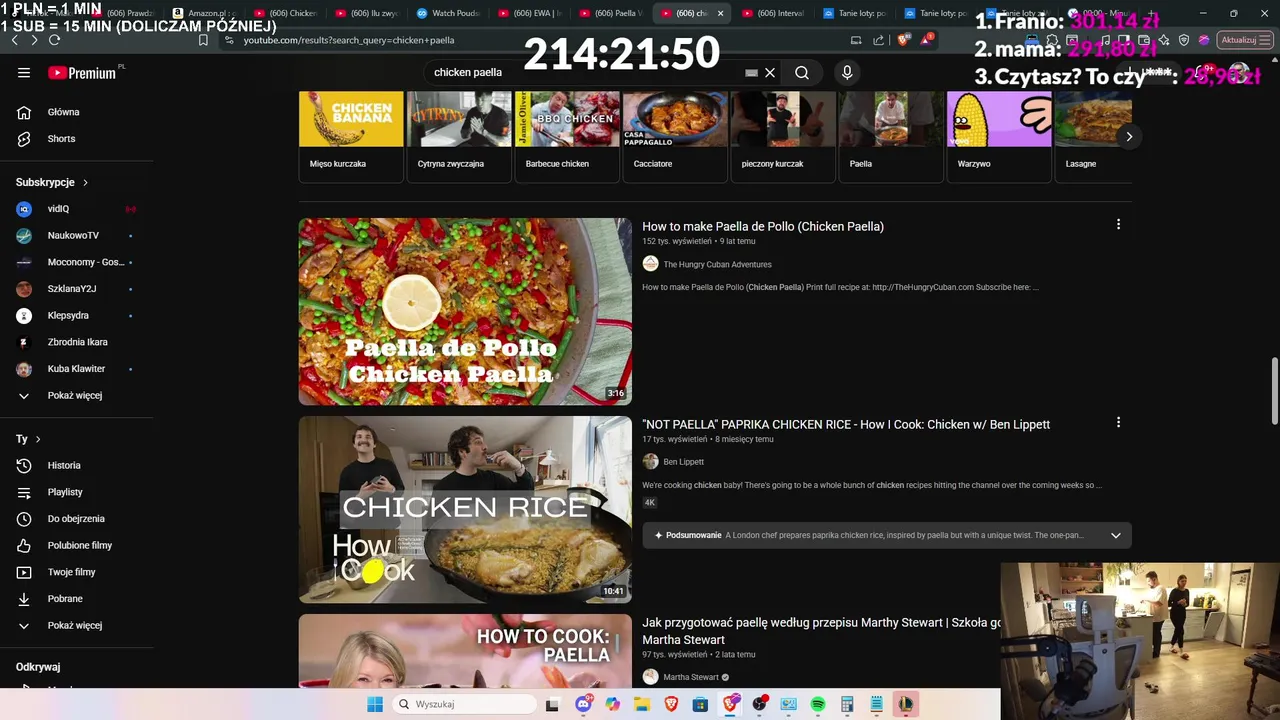The height and width of the screenshot is (720, 1280).
Task: Click the browser address bar URL
Action: tap(349, 40)
